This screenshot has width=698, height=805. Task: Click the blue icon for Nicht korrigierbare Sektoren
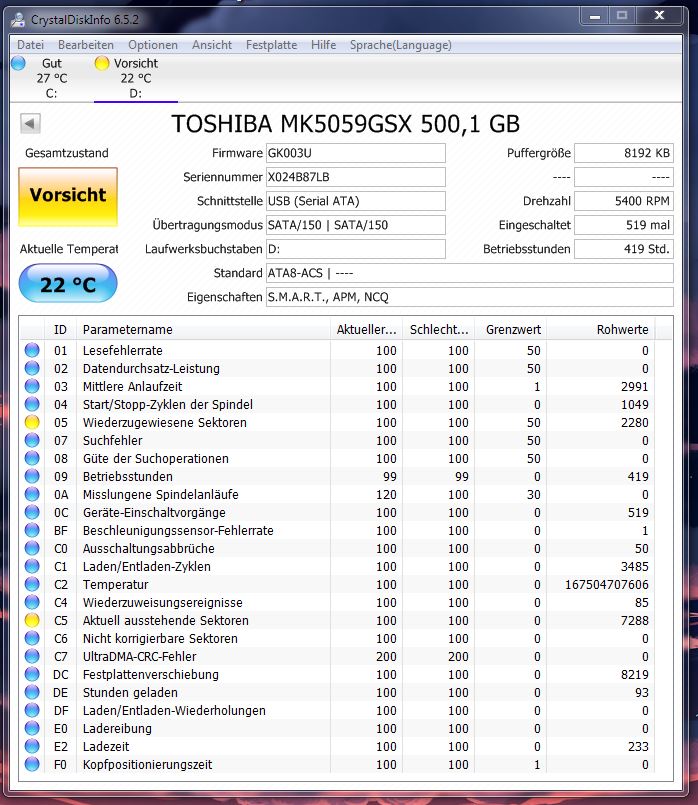(32, 638)
